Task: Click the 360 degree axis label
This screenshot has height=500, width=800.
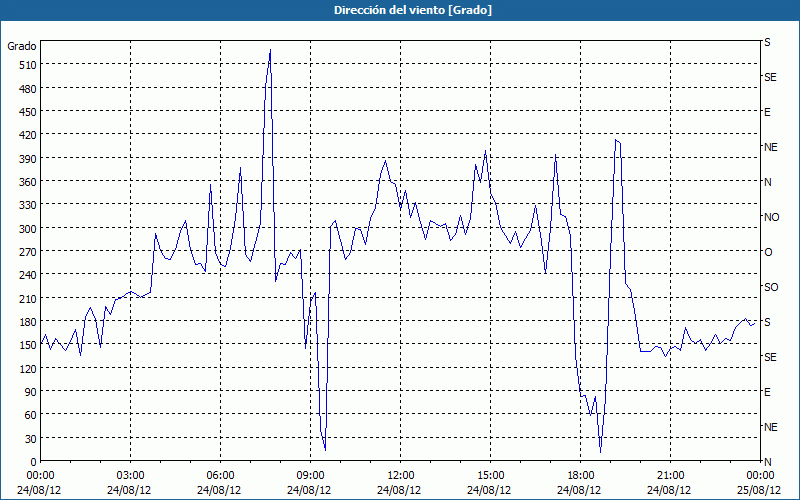Action: tap(28, 182)
